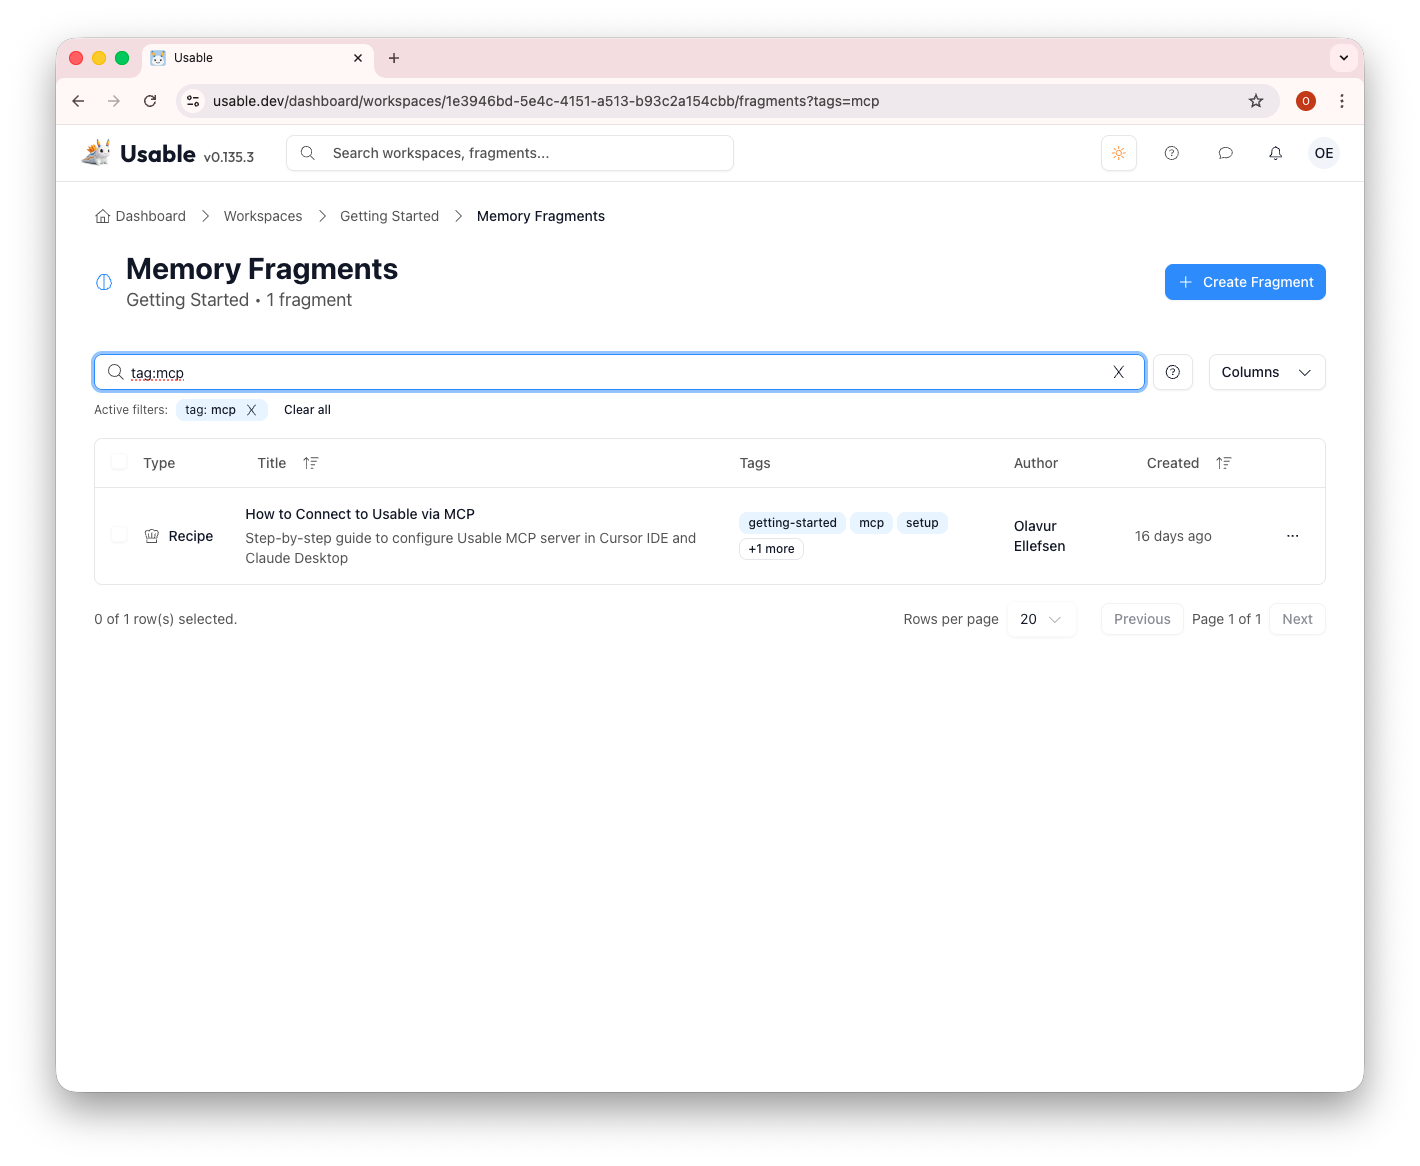
Task: Check the box for the Recipe row
Action: (119, 535)
